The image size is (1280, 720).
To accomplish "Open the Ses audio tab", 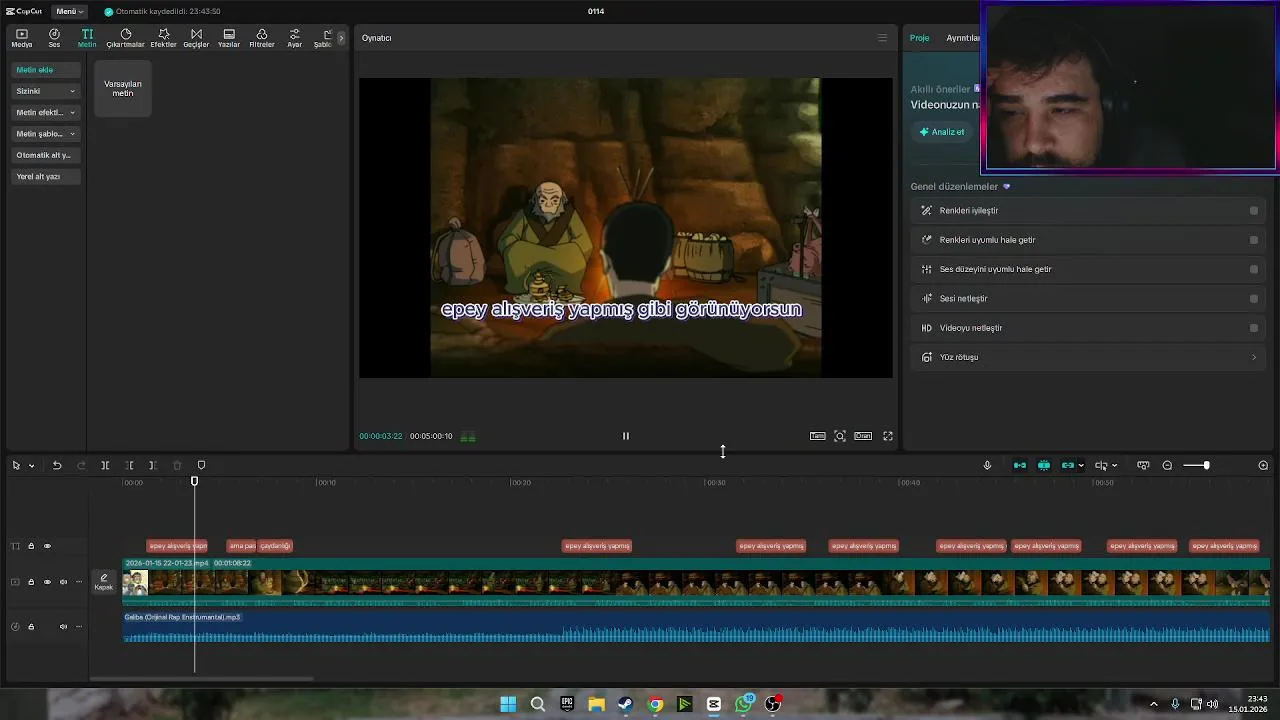I will point(54,38).
